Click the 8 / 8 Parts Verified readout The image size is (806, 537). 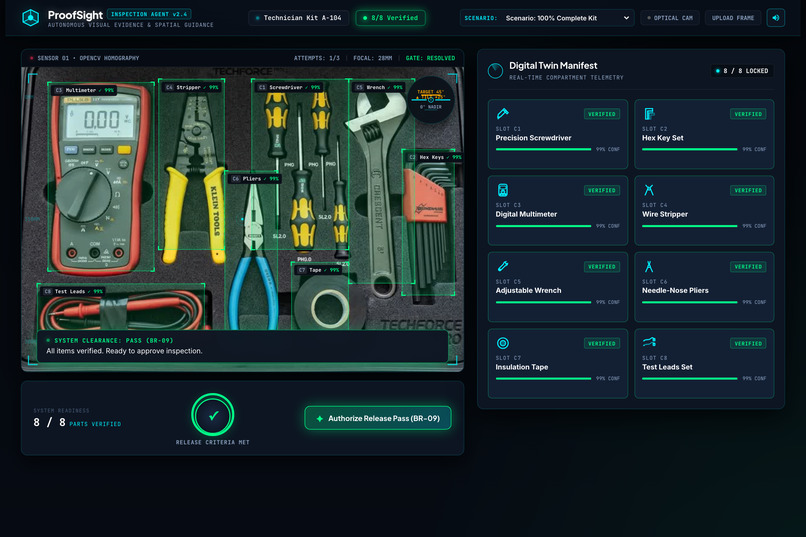pos(77,423)
